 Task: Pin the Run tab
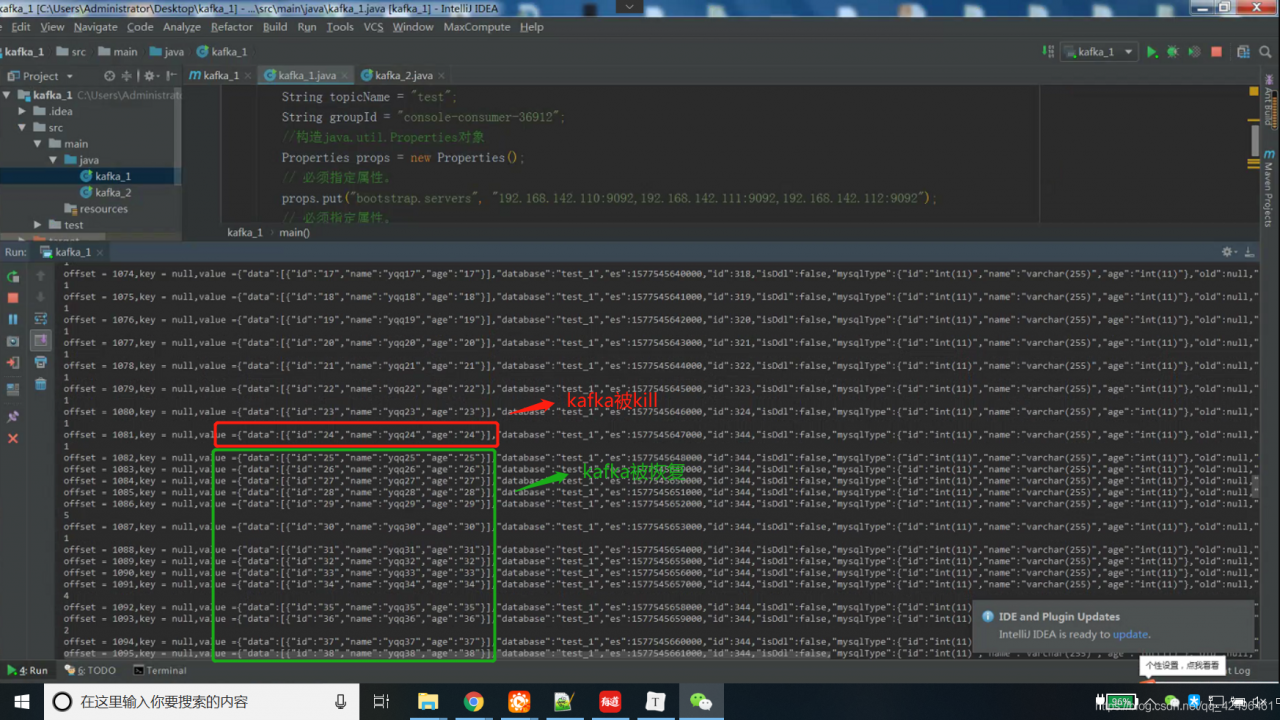[x=13, y=416]
